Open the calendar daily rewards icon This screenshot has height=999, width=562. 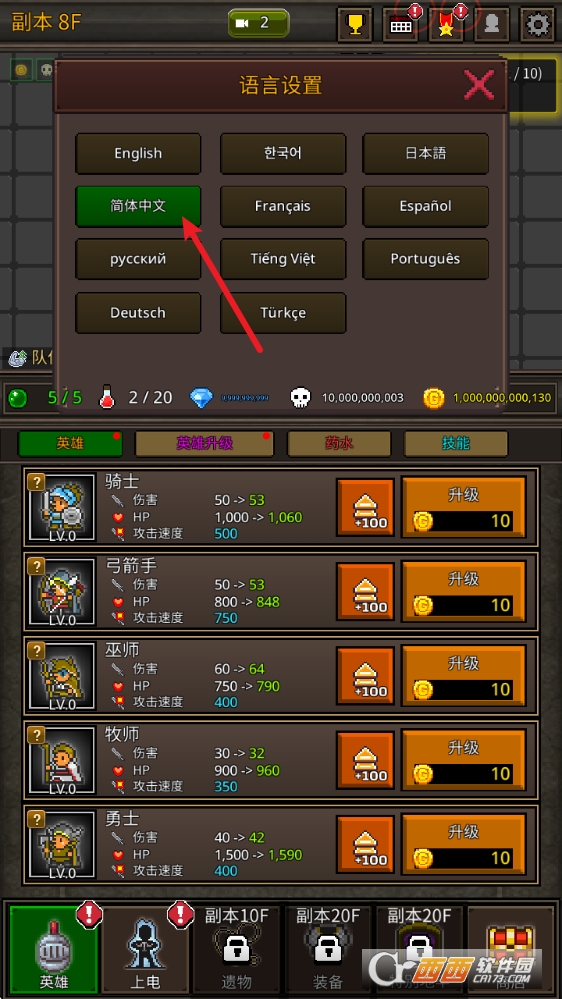tap(401, 25)
